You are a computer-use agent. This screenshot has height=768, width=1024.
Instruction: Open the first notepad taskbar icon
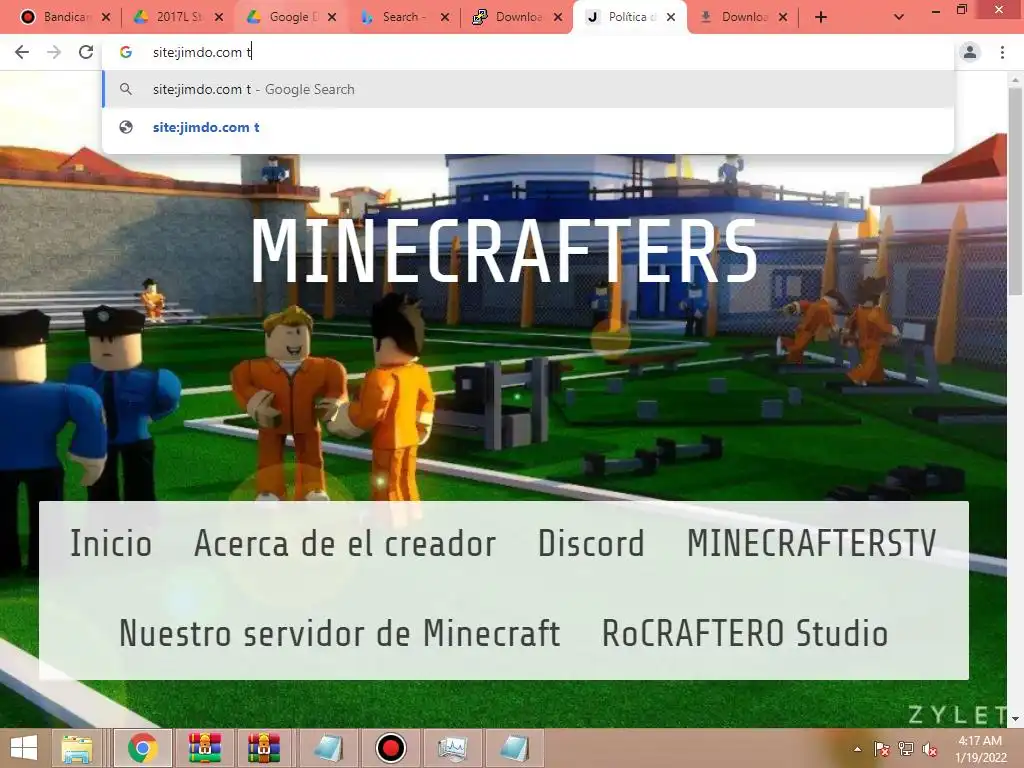(x=328, y=748)
